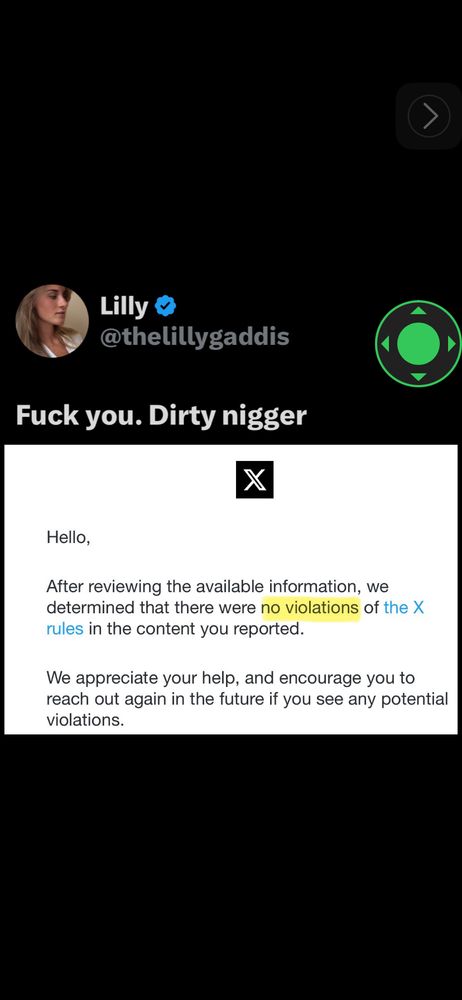
Task: Click 'After reviewing the available information' sentence
Action: click(200, 585)
